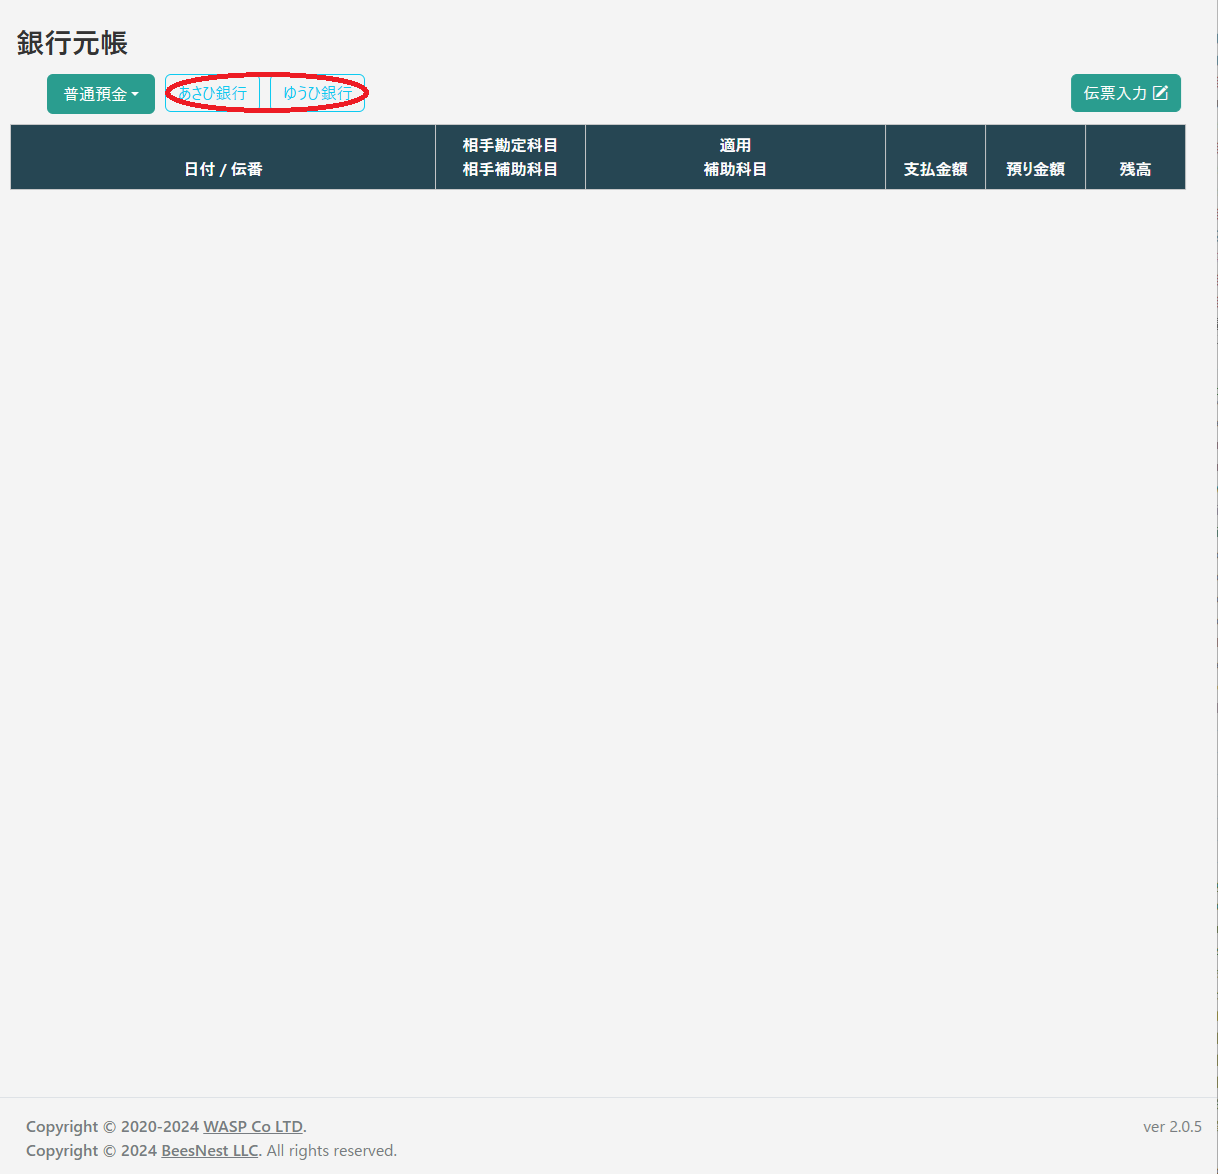Select the 支払金額 column header
1218x1174 pixels.
[935, 169]
